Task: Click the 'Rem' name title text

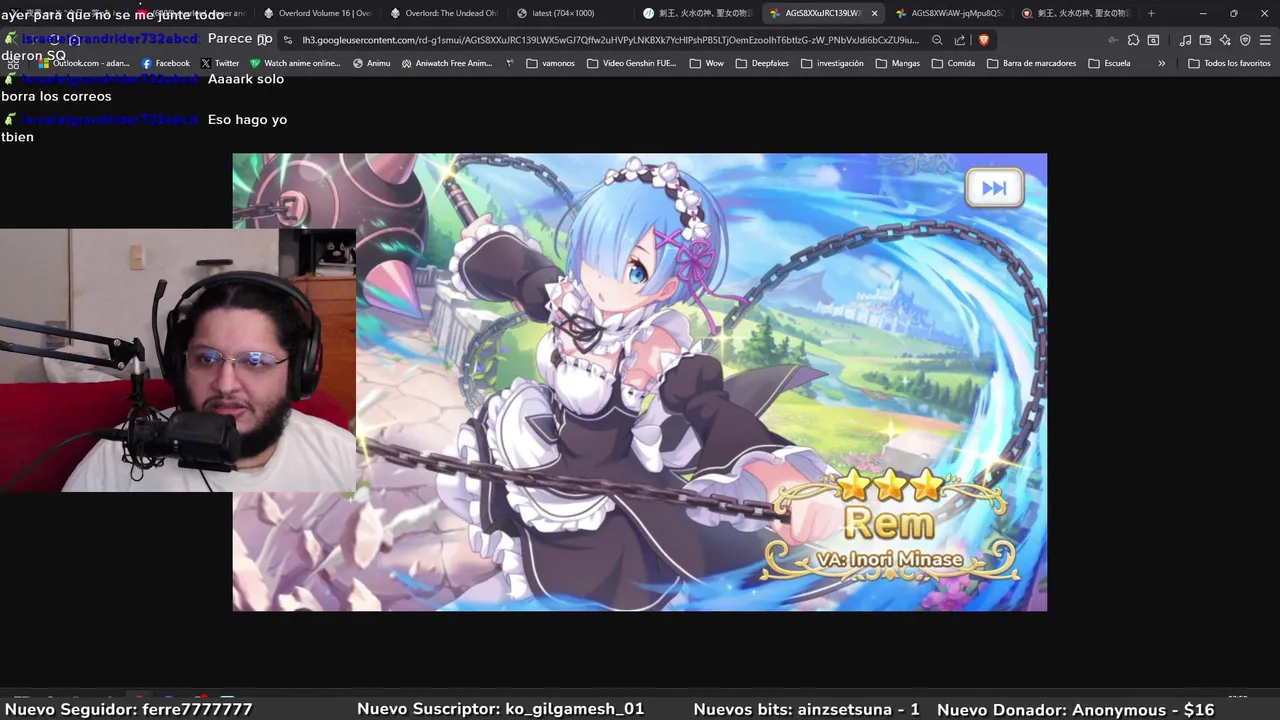Action: point(888,523)
